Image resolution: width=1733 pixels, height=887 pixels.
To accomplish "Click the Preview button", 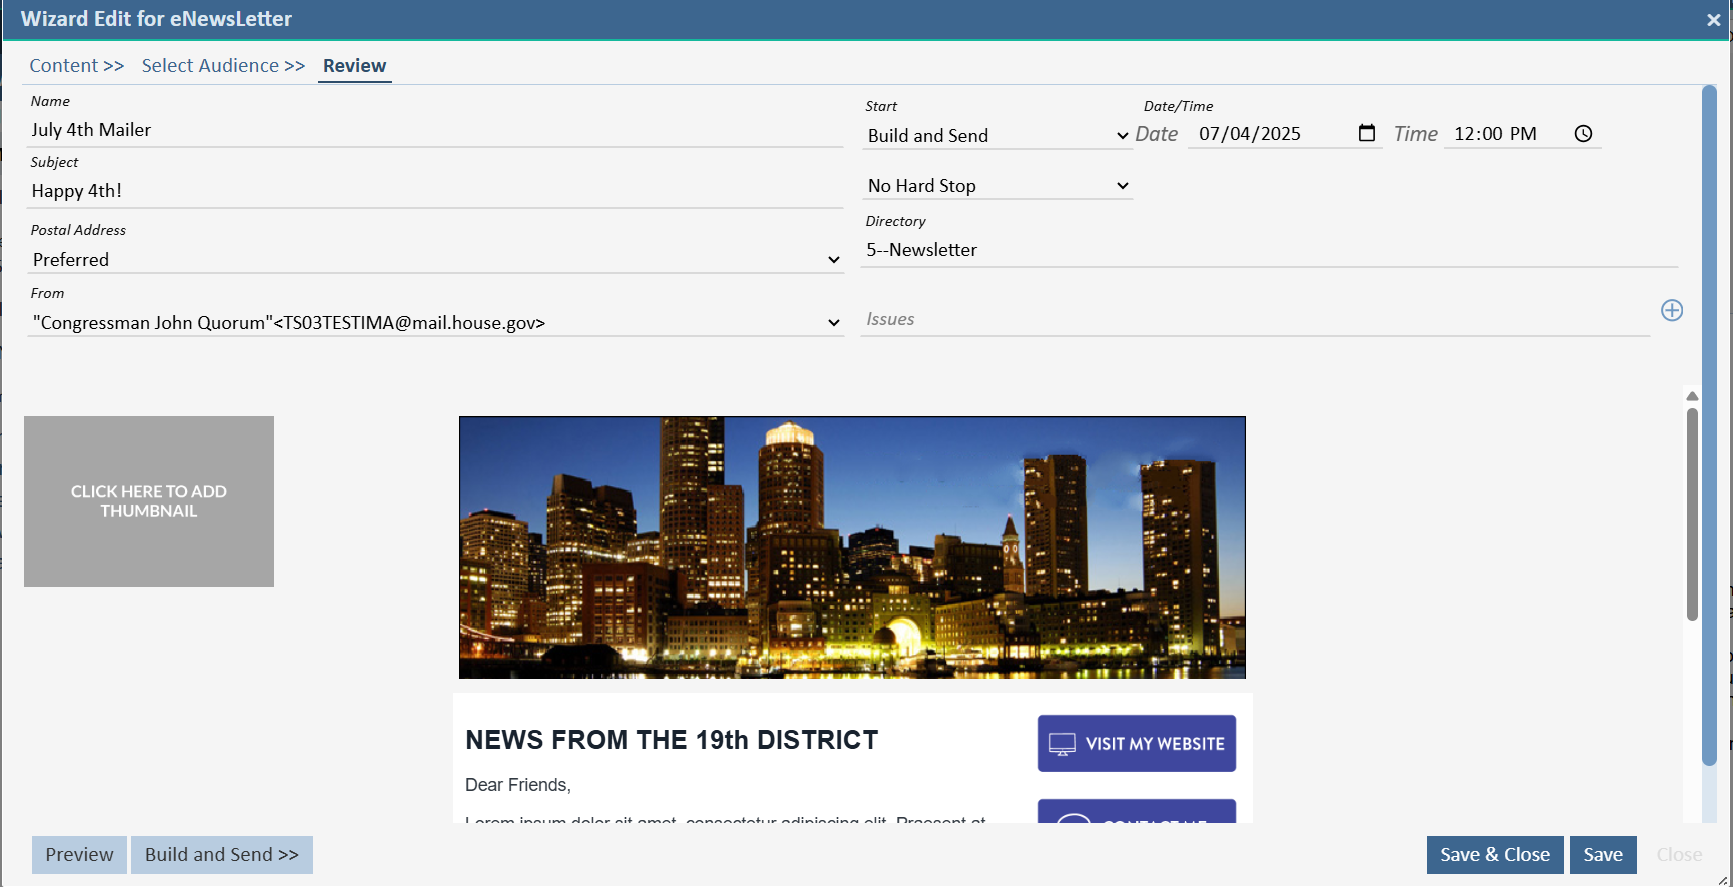I will coord(79,855).
